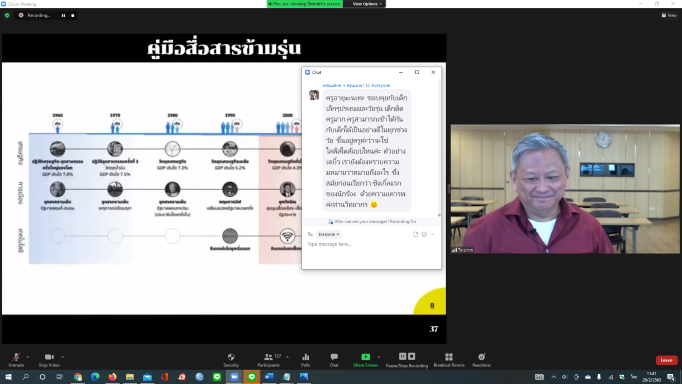Click green encryption shield icon
Image resolution: width=682 pixels, height=384 pixels.
pyautogui.click(x=7, y=15)
